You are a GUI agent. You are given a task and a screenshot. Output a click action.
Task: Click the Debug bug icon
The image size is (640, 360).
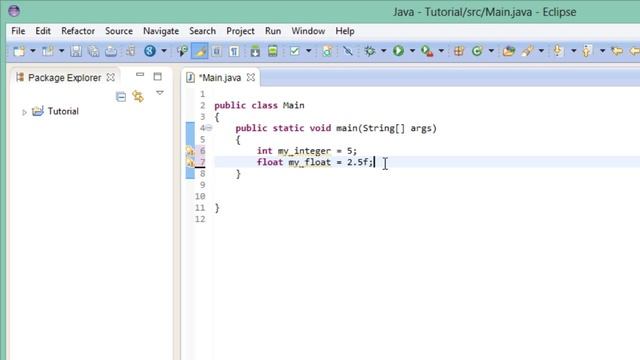[370, 51]
